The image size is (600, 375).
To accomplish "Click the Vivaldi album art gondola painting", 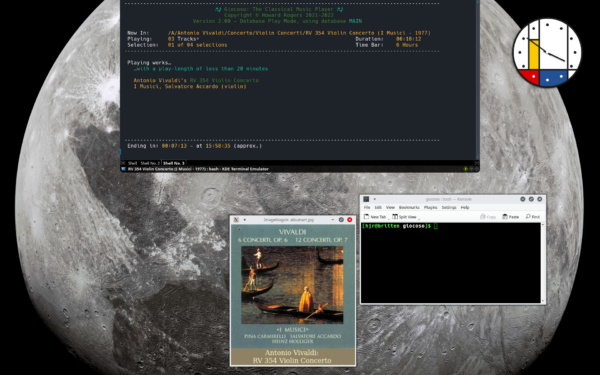I will tap(292, 285).
